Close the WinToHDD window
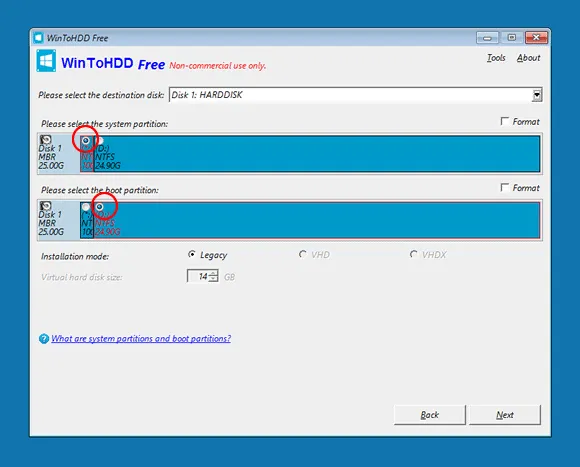This screenshot has height=467, width=580. pos(536,38)
